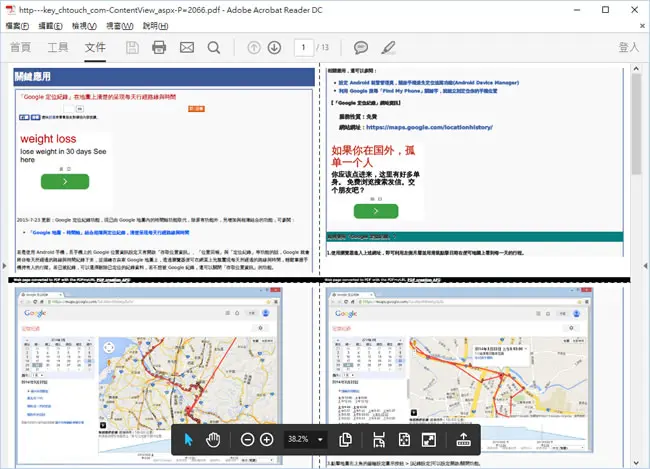Choose the arrow selection tool
650x469 pixels.
pyautogui.click(x=188, y=440)
